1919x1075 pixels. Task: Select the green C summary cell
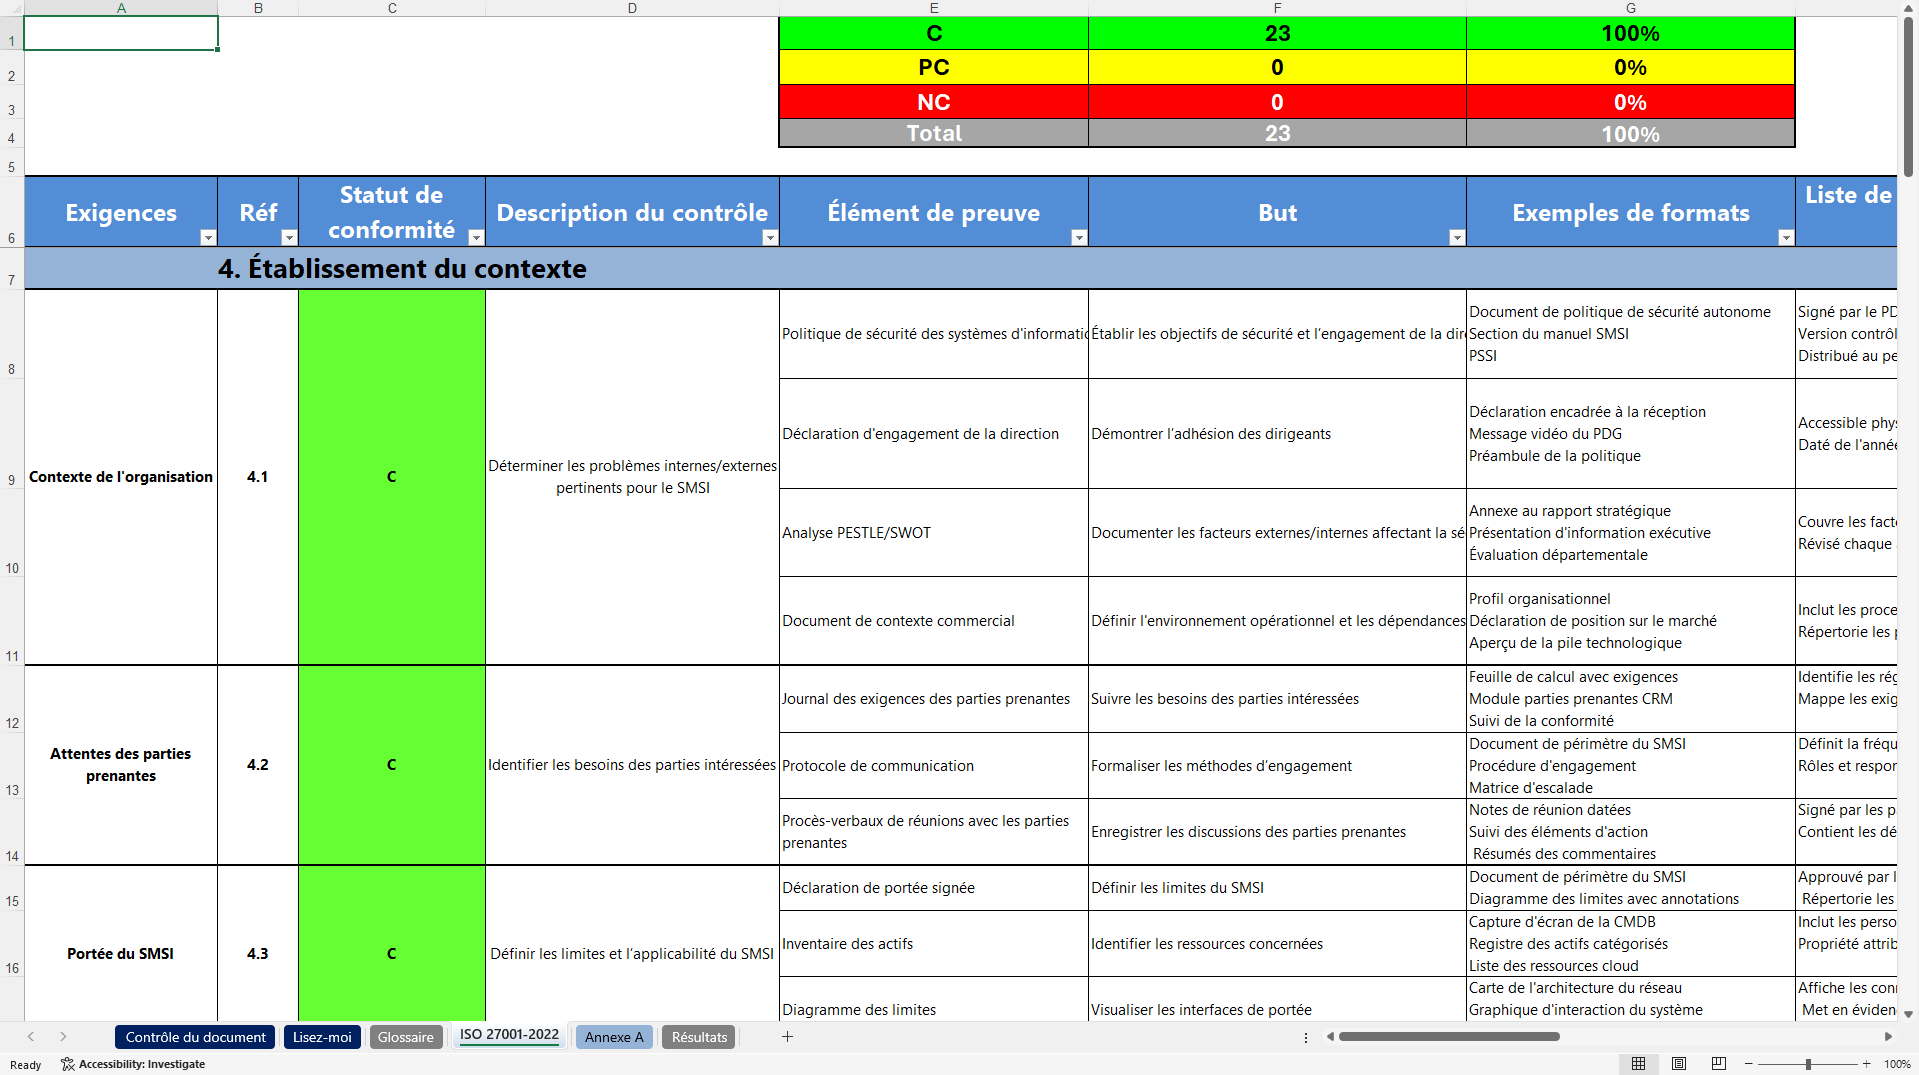click(x=934, y=33)
